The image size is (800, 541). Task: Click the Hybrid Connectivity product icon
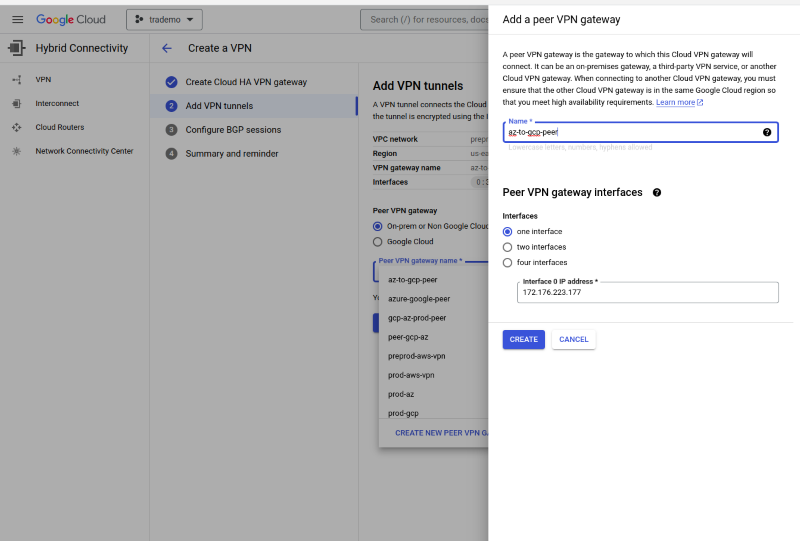point(16,48)
